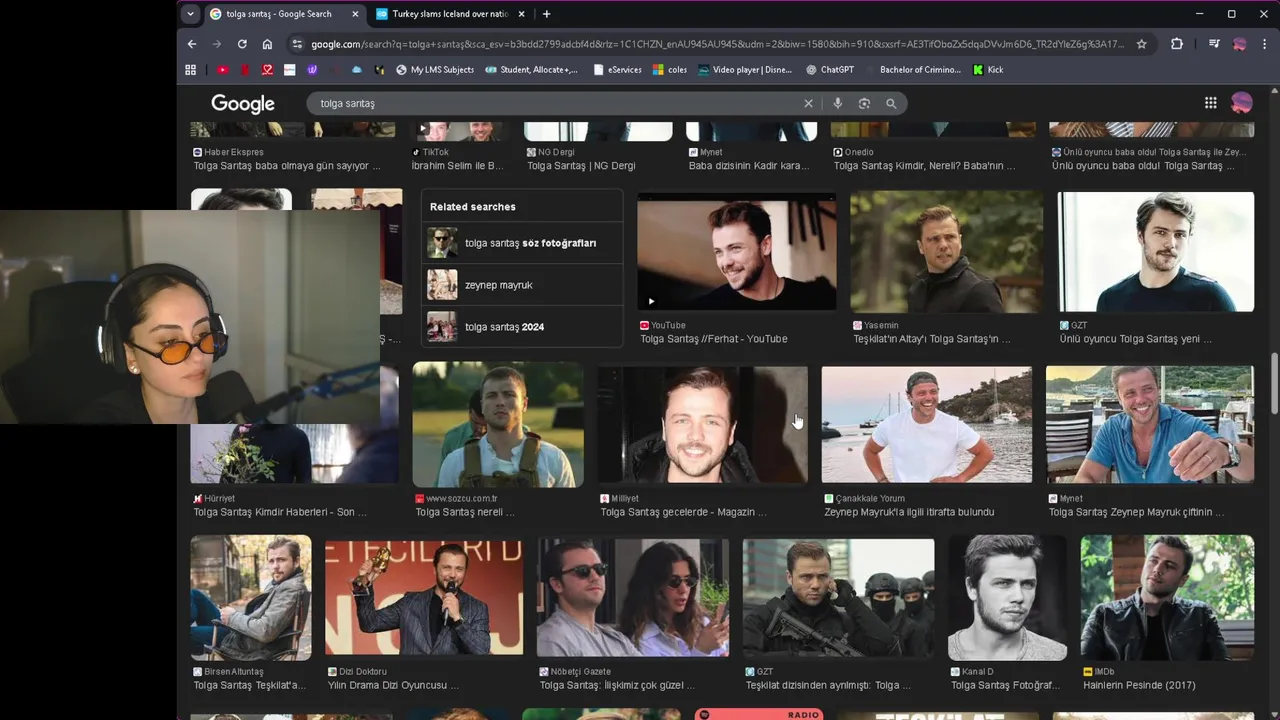Click the purple U bookmark icon
This screenshot has width=1280, height=720.
(x=312, y=70)
